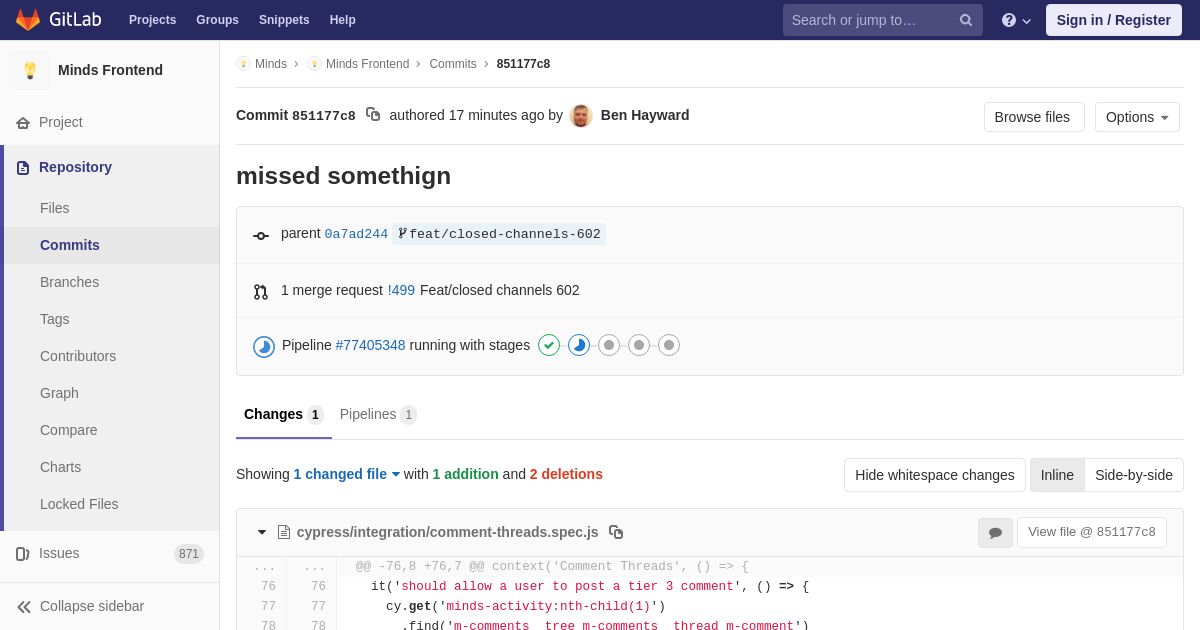The width and height of the screenshot is (1200, 630).
Task: Click the merge request icon in commit box
Action: point(261,292)
